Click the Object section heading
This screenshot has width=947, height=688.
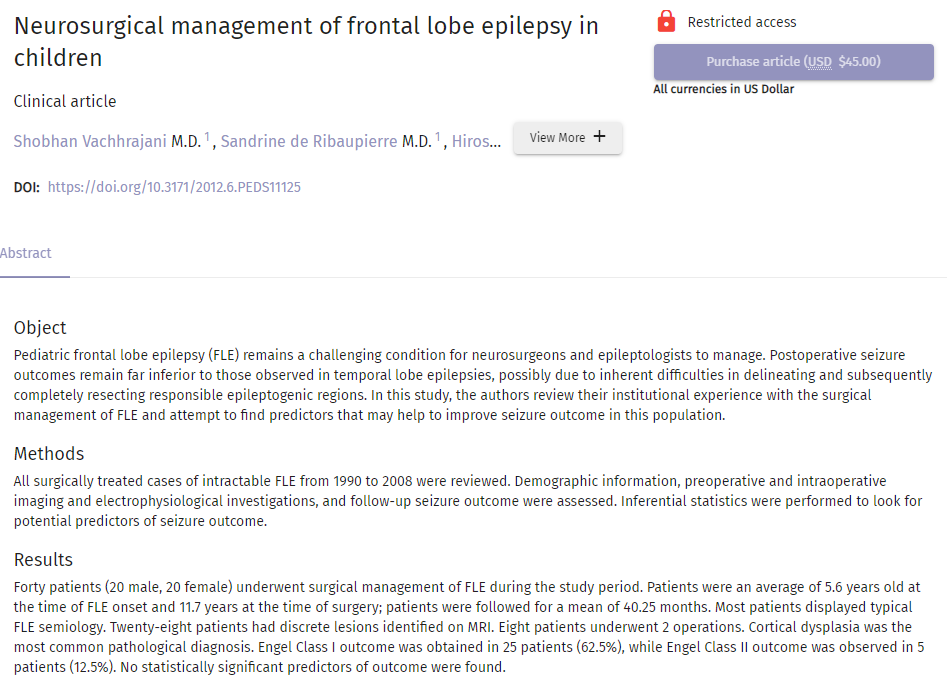pos(40,328)
